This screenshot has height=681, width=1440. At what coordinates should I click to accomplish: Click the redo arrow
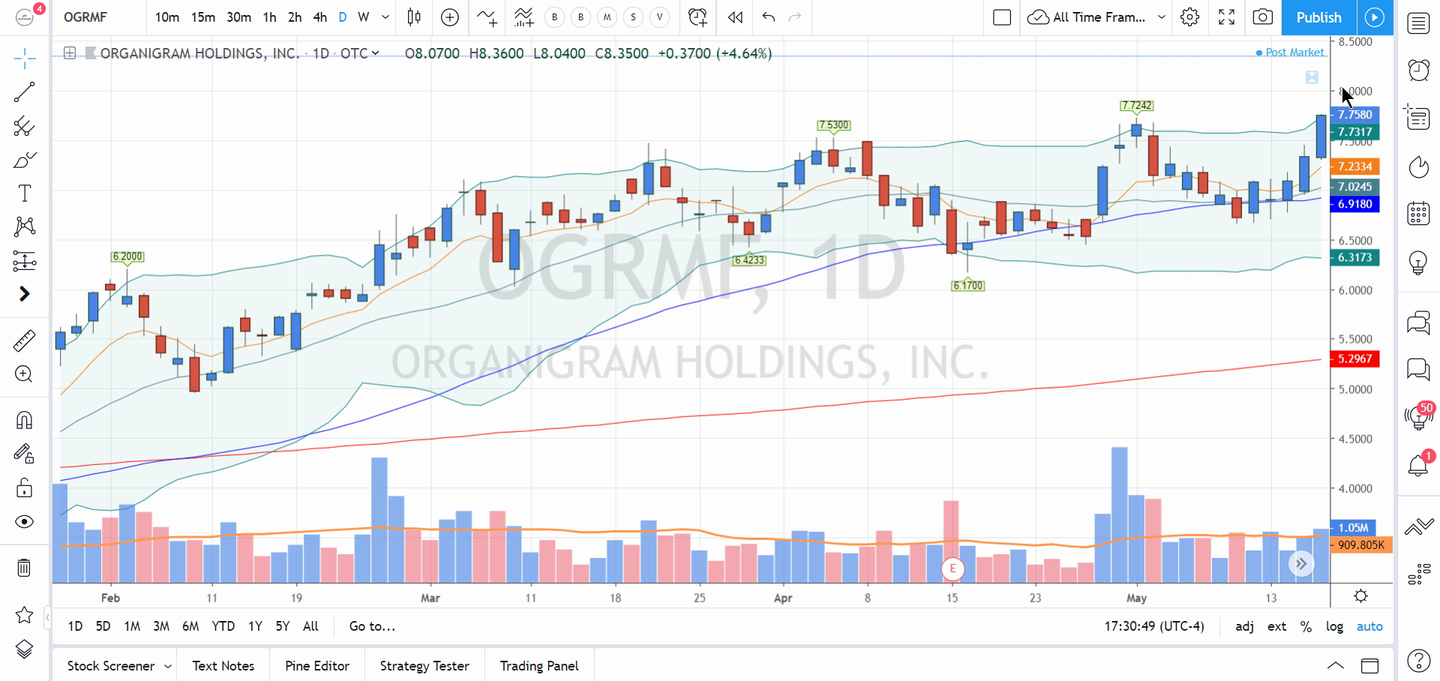click(x=795, y=17)
